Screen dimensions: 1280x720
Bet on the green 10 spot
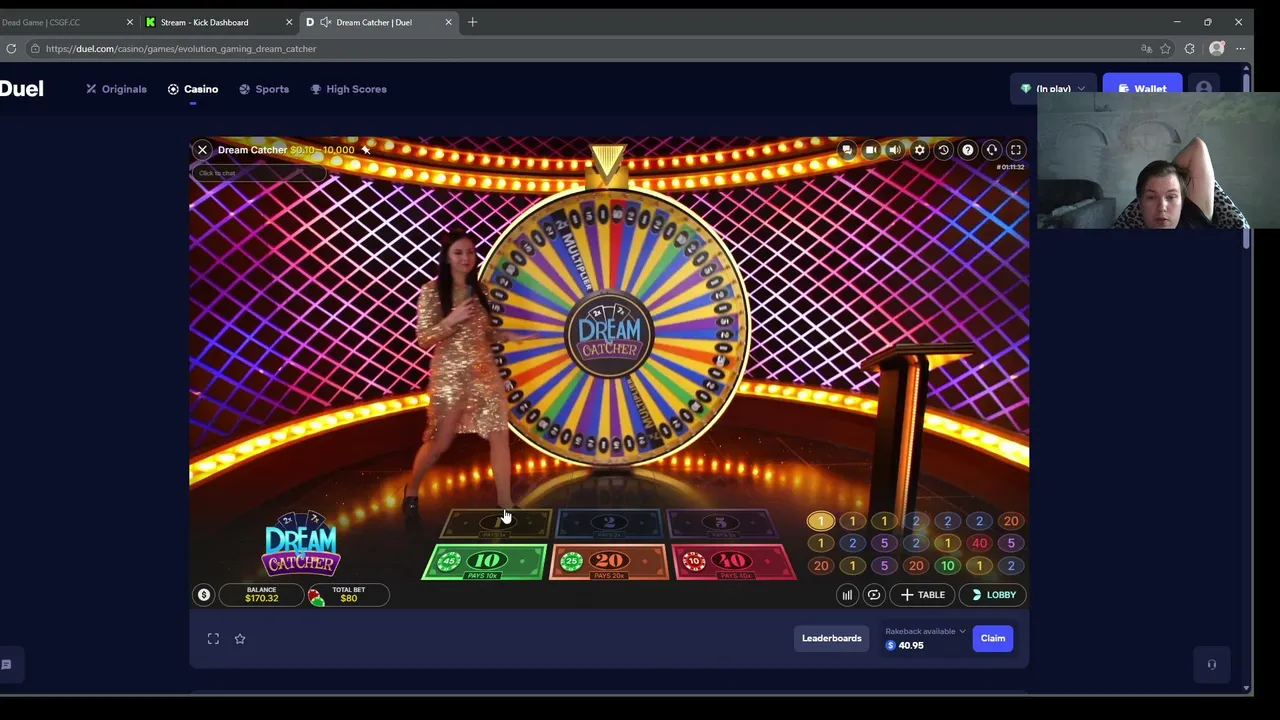485,563
